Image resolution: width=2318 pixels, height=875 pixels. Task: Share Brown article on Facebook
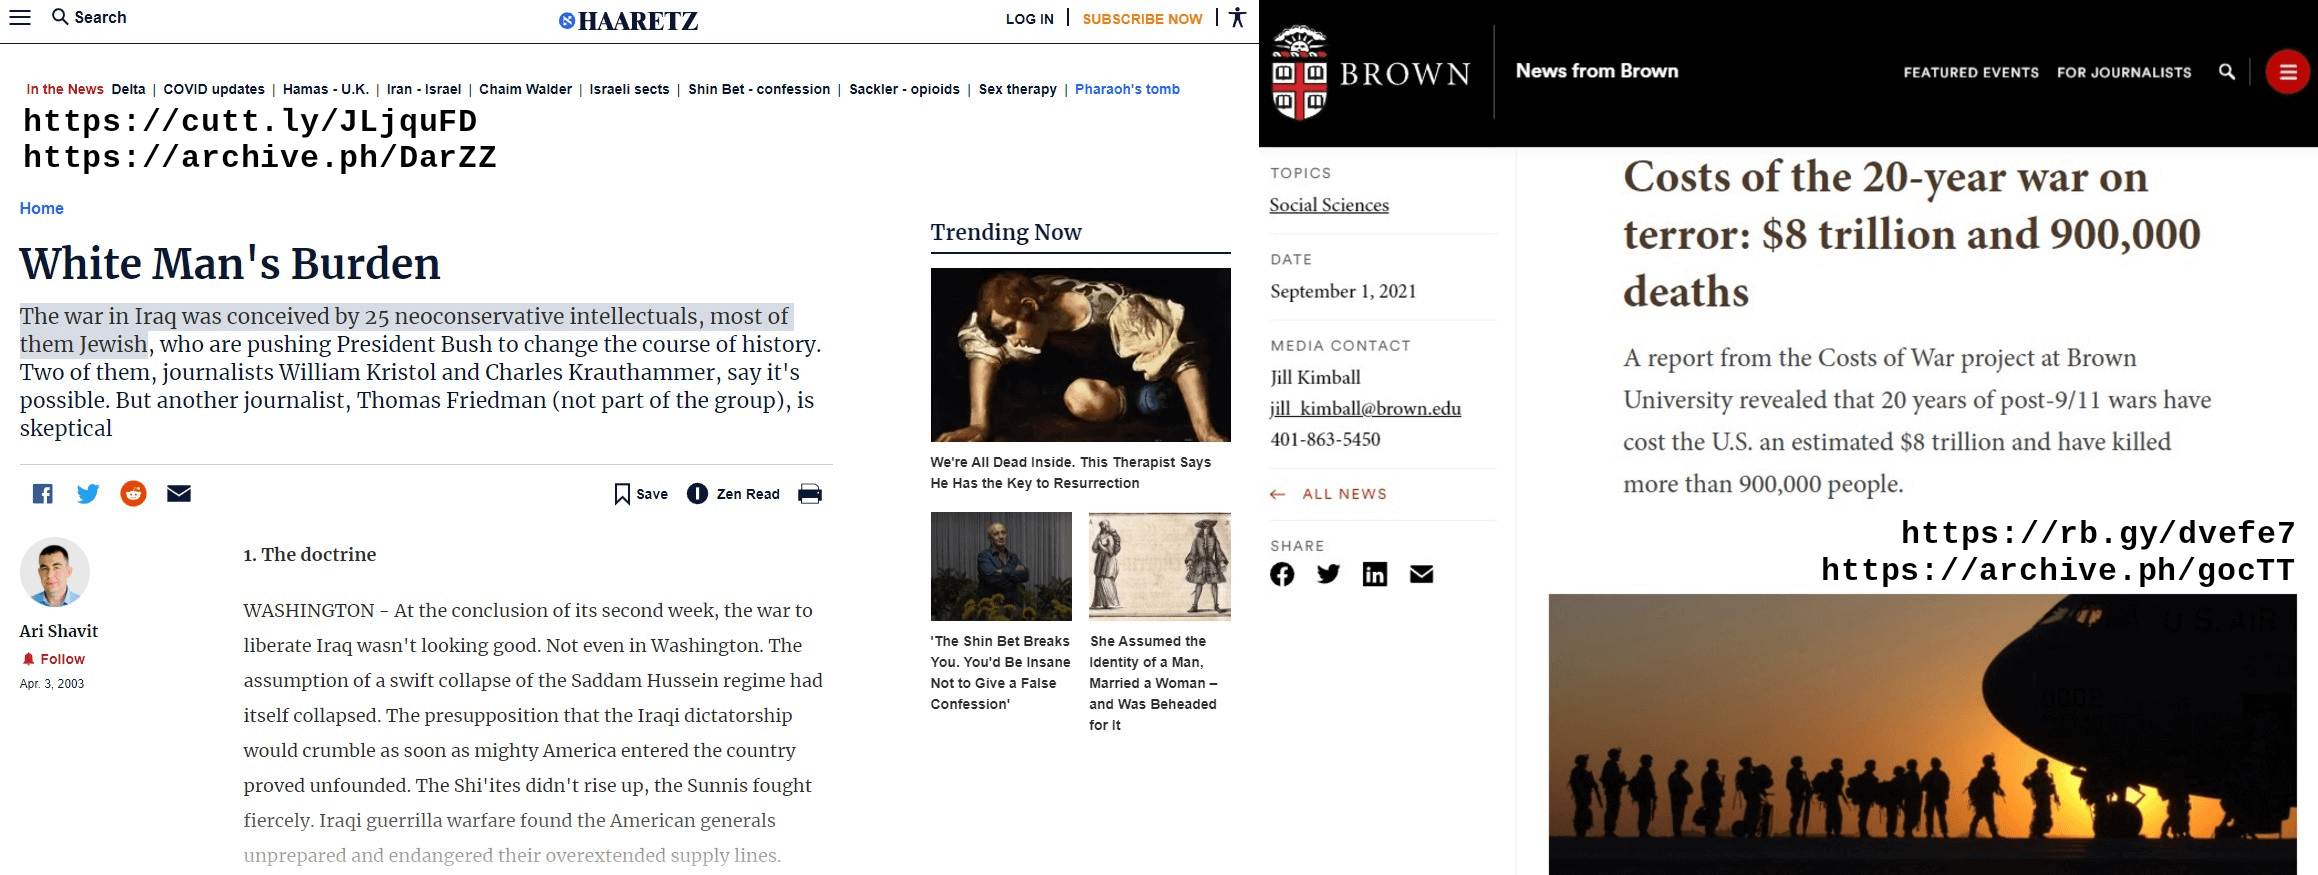(1282, 574)
